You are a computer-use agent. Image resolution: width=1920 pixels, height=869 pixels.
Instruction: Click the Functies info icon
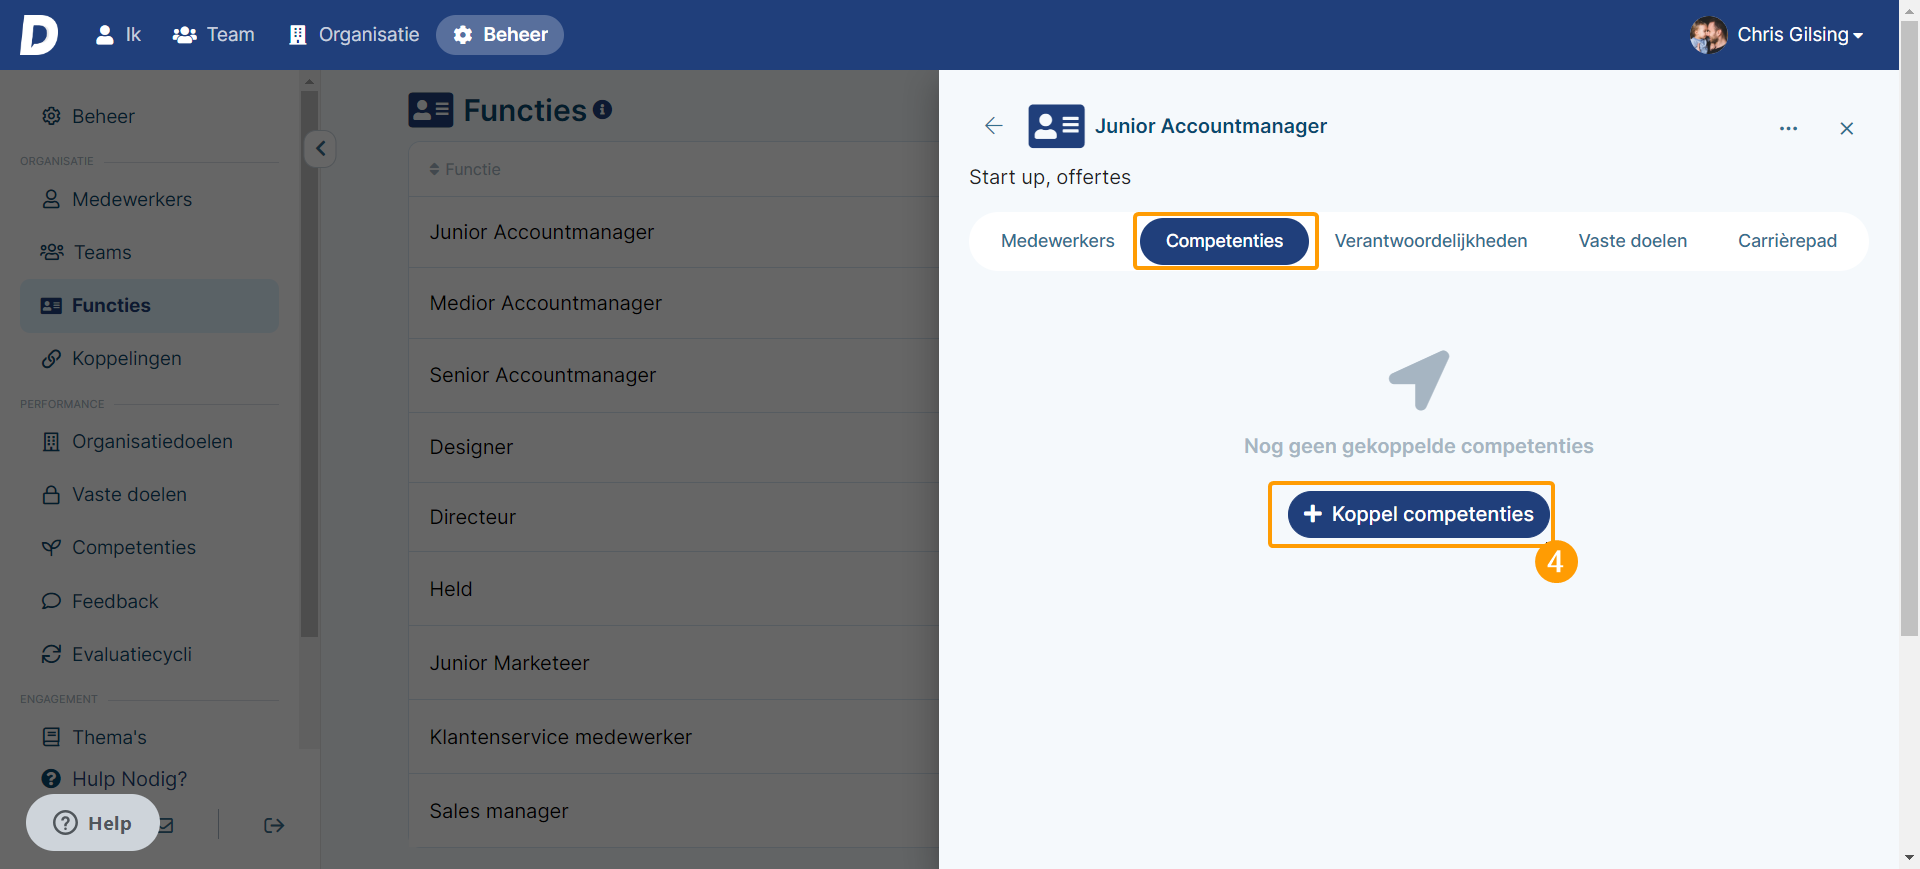602,110
